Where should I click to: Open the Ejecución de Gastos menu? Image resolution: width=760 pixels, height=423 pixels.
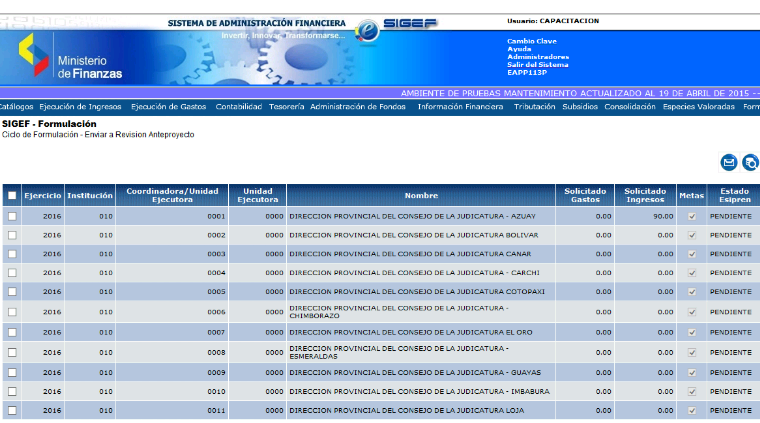click(169, 107)
